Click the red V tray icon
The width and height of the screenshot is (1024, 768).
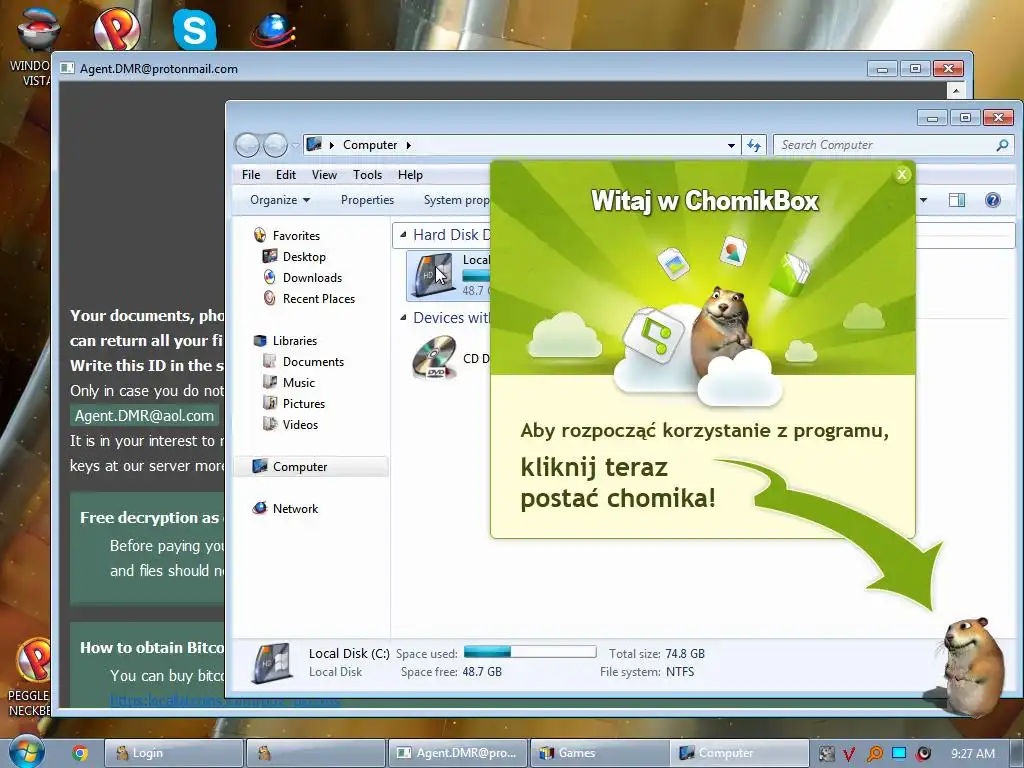[x=849, y=754]
